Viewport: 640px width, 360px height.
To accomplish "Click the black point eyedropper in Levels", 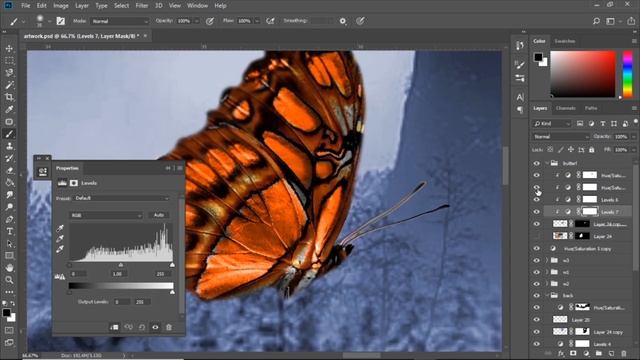I will 60,229.
